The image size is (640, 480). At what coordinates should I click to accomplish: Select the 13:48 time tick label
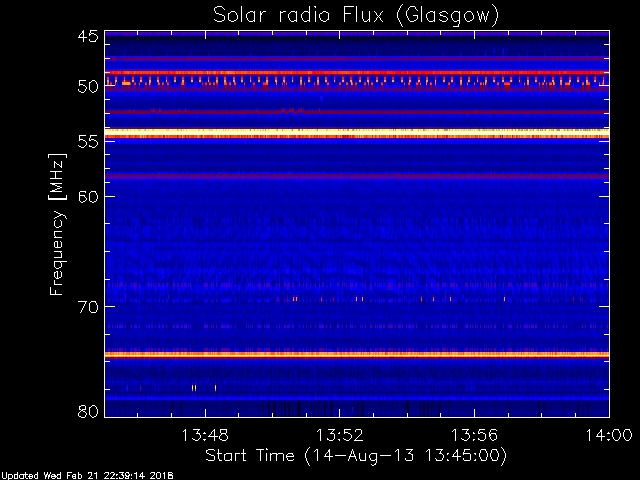coord(206,435)
